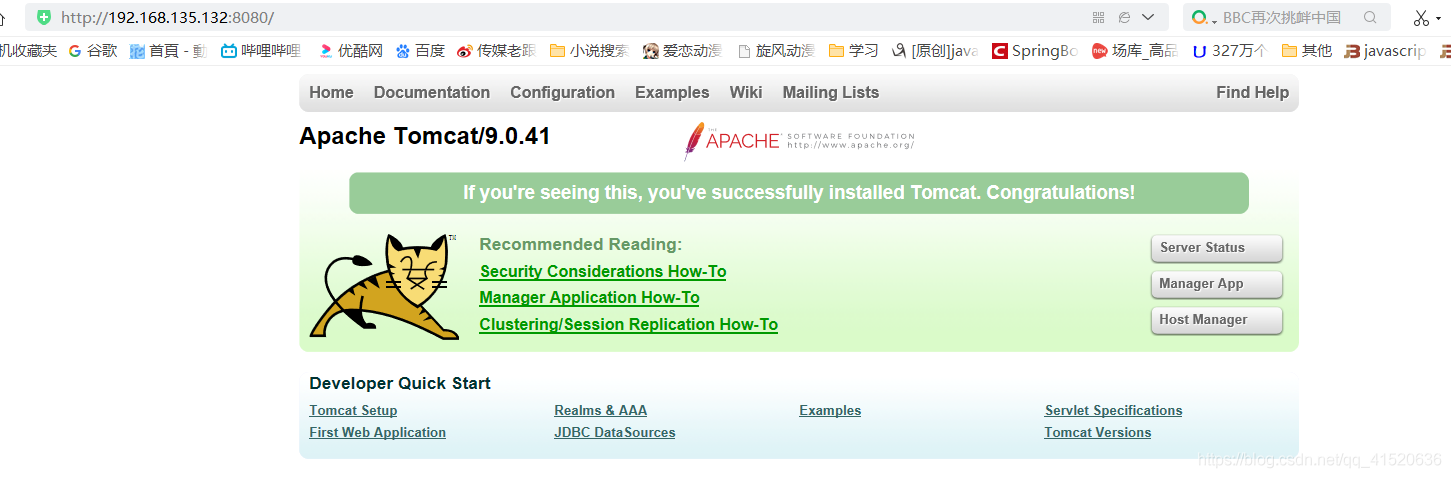Image resolution: width=1451 pixels, height=478 pixels.
Task: Click the Host Manager button
Action: [x=1216, y=320]
